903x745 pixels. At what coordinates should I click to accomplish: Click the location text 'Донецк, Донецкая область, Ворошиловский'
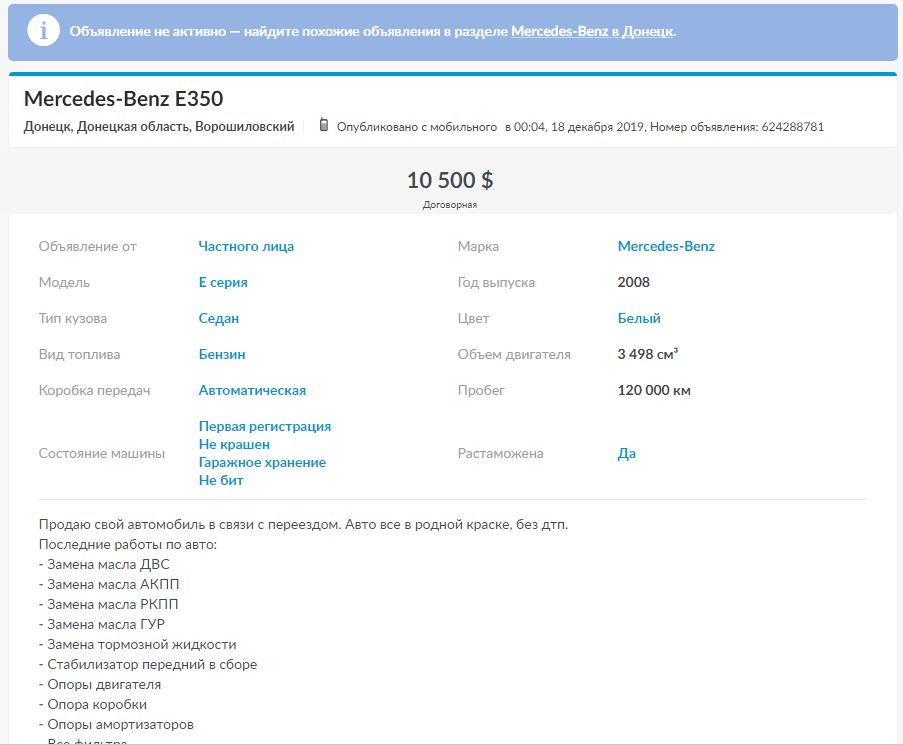tap(159, 127)
